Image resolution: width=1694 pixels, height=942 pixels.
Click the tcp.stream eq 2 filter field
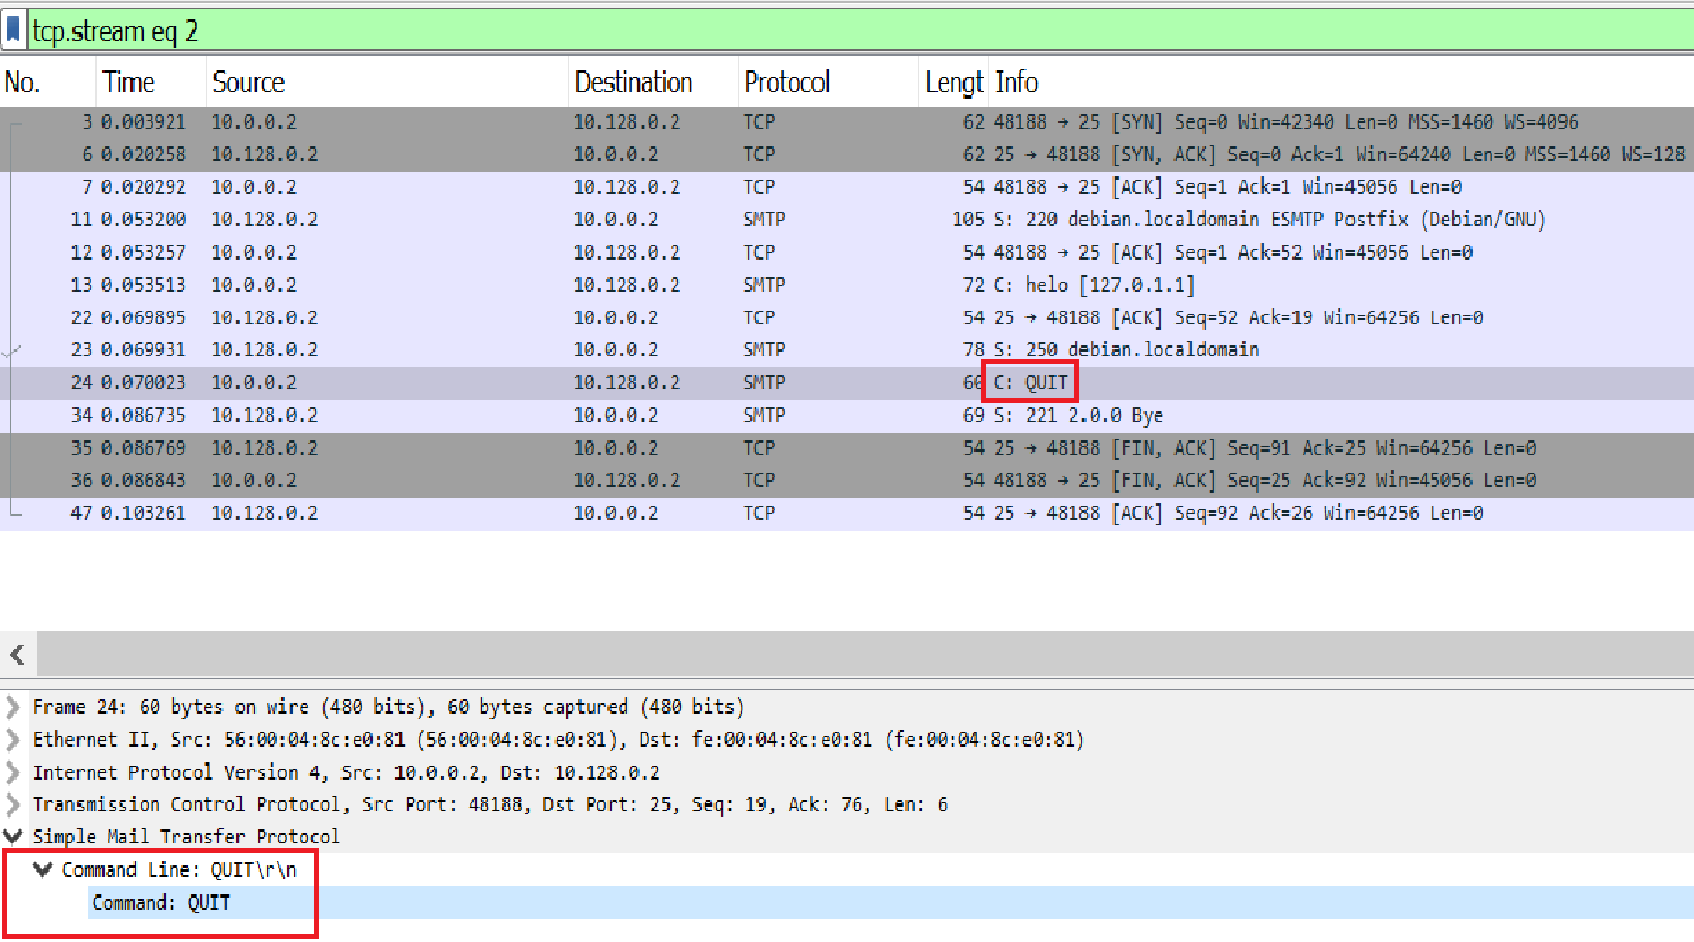pyautogui.click(x=500, y=29)
